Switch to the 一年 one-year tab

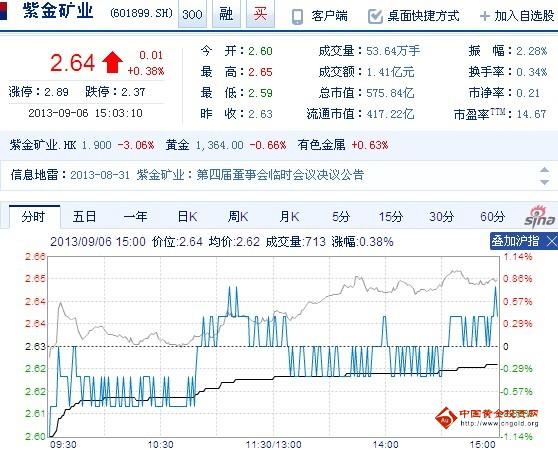click(135, 216)
